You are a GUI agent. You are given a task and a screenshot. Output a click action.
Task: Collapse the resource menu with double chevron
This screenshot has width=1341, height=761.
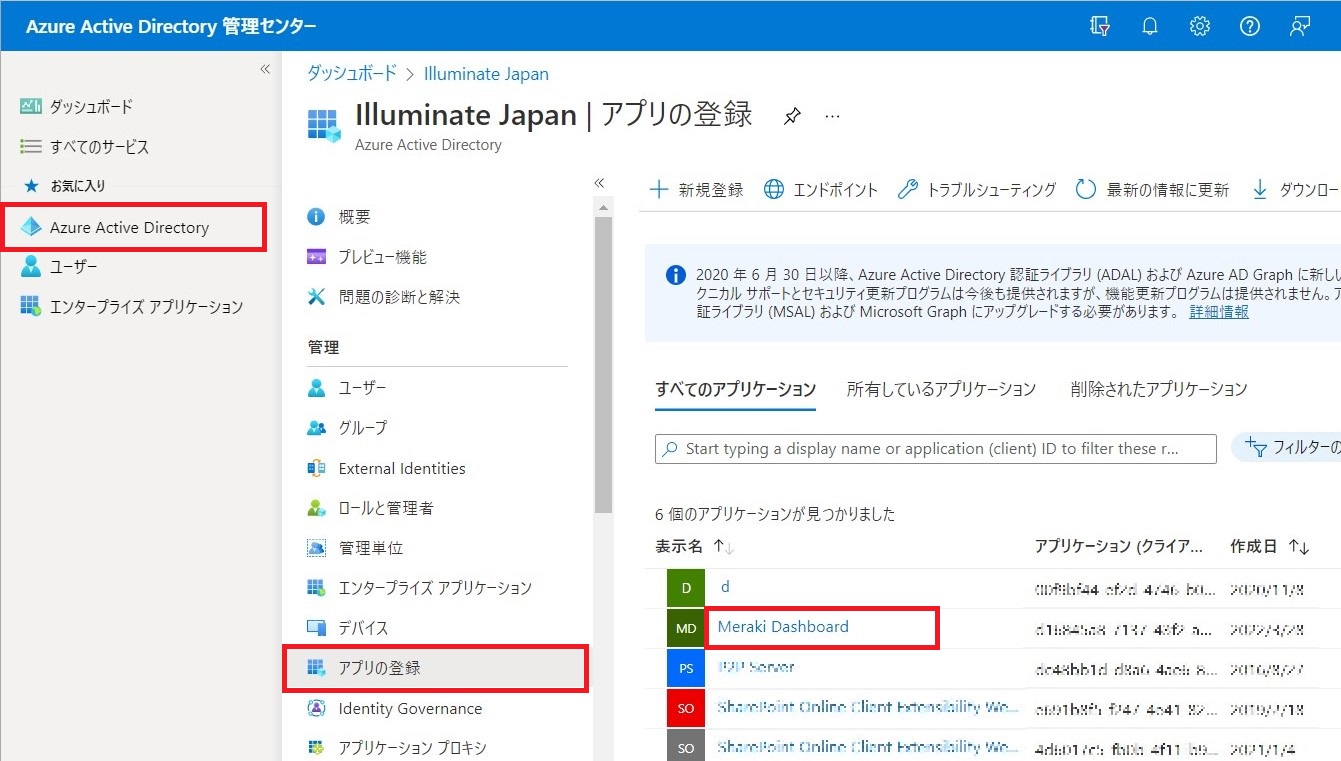click(x=599, y=182)
